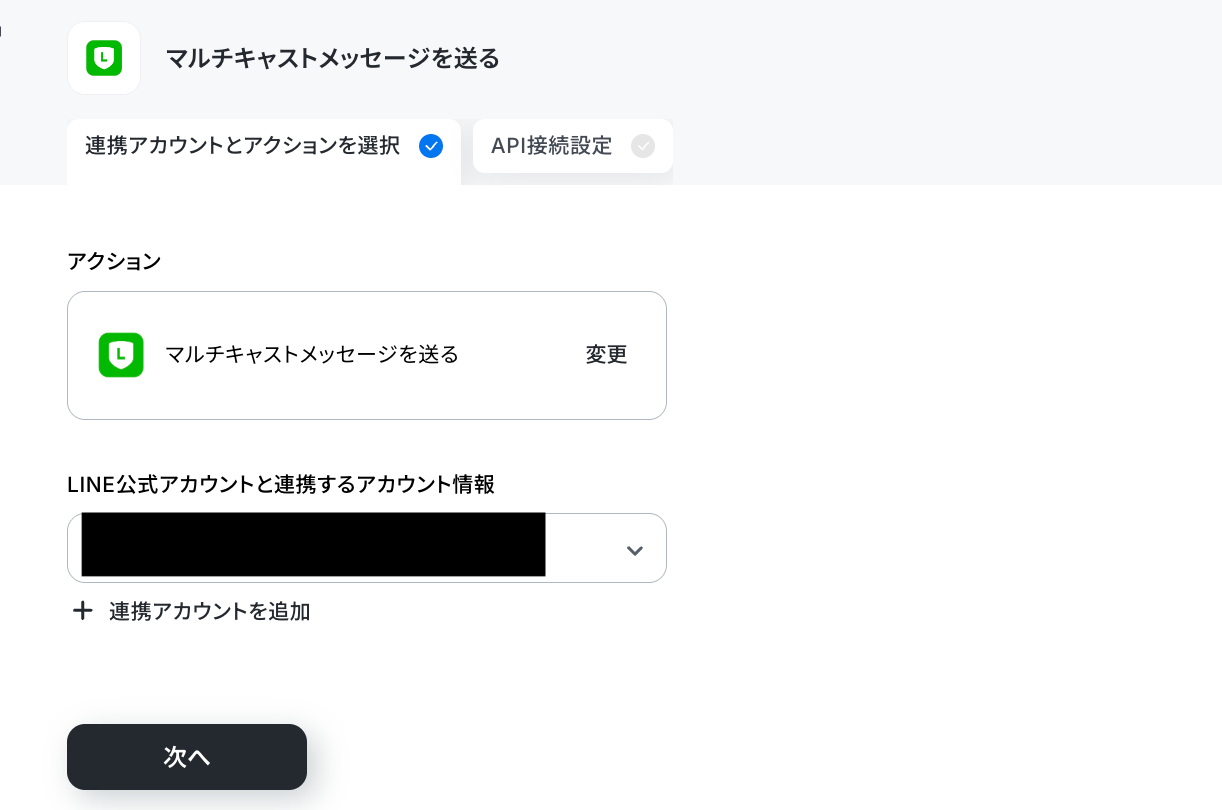Add an account via 連携アカウントを追加 link
This screenshot has height=810, width=1222.
tap(210, 611)
